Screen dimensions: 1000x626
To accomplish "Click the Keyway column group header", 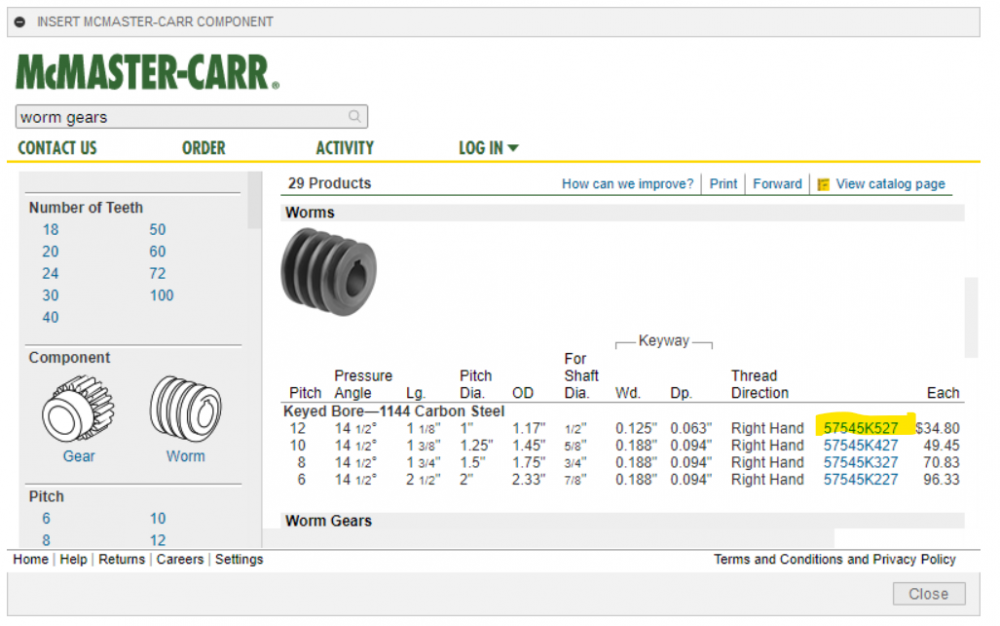I will coord(664,341).
